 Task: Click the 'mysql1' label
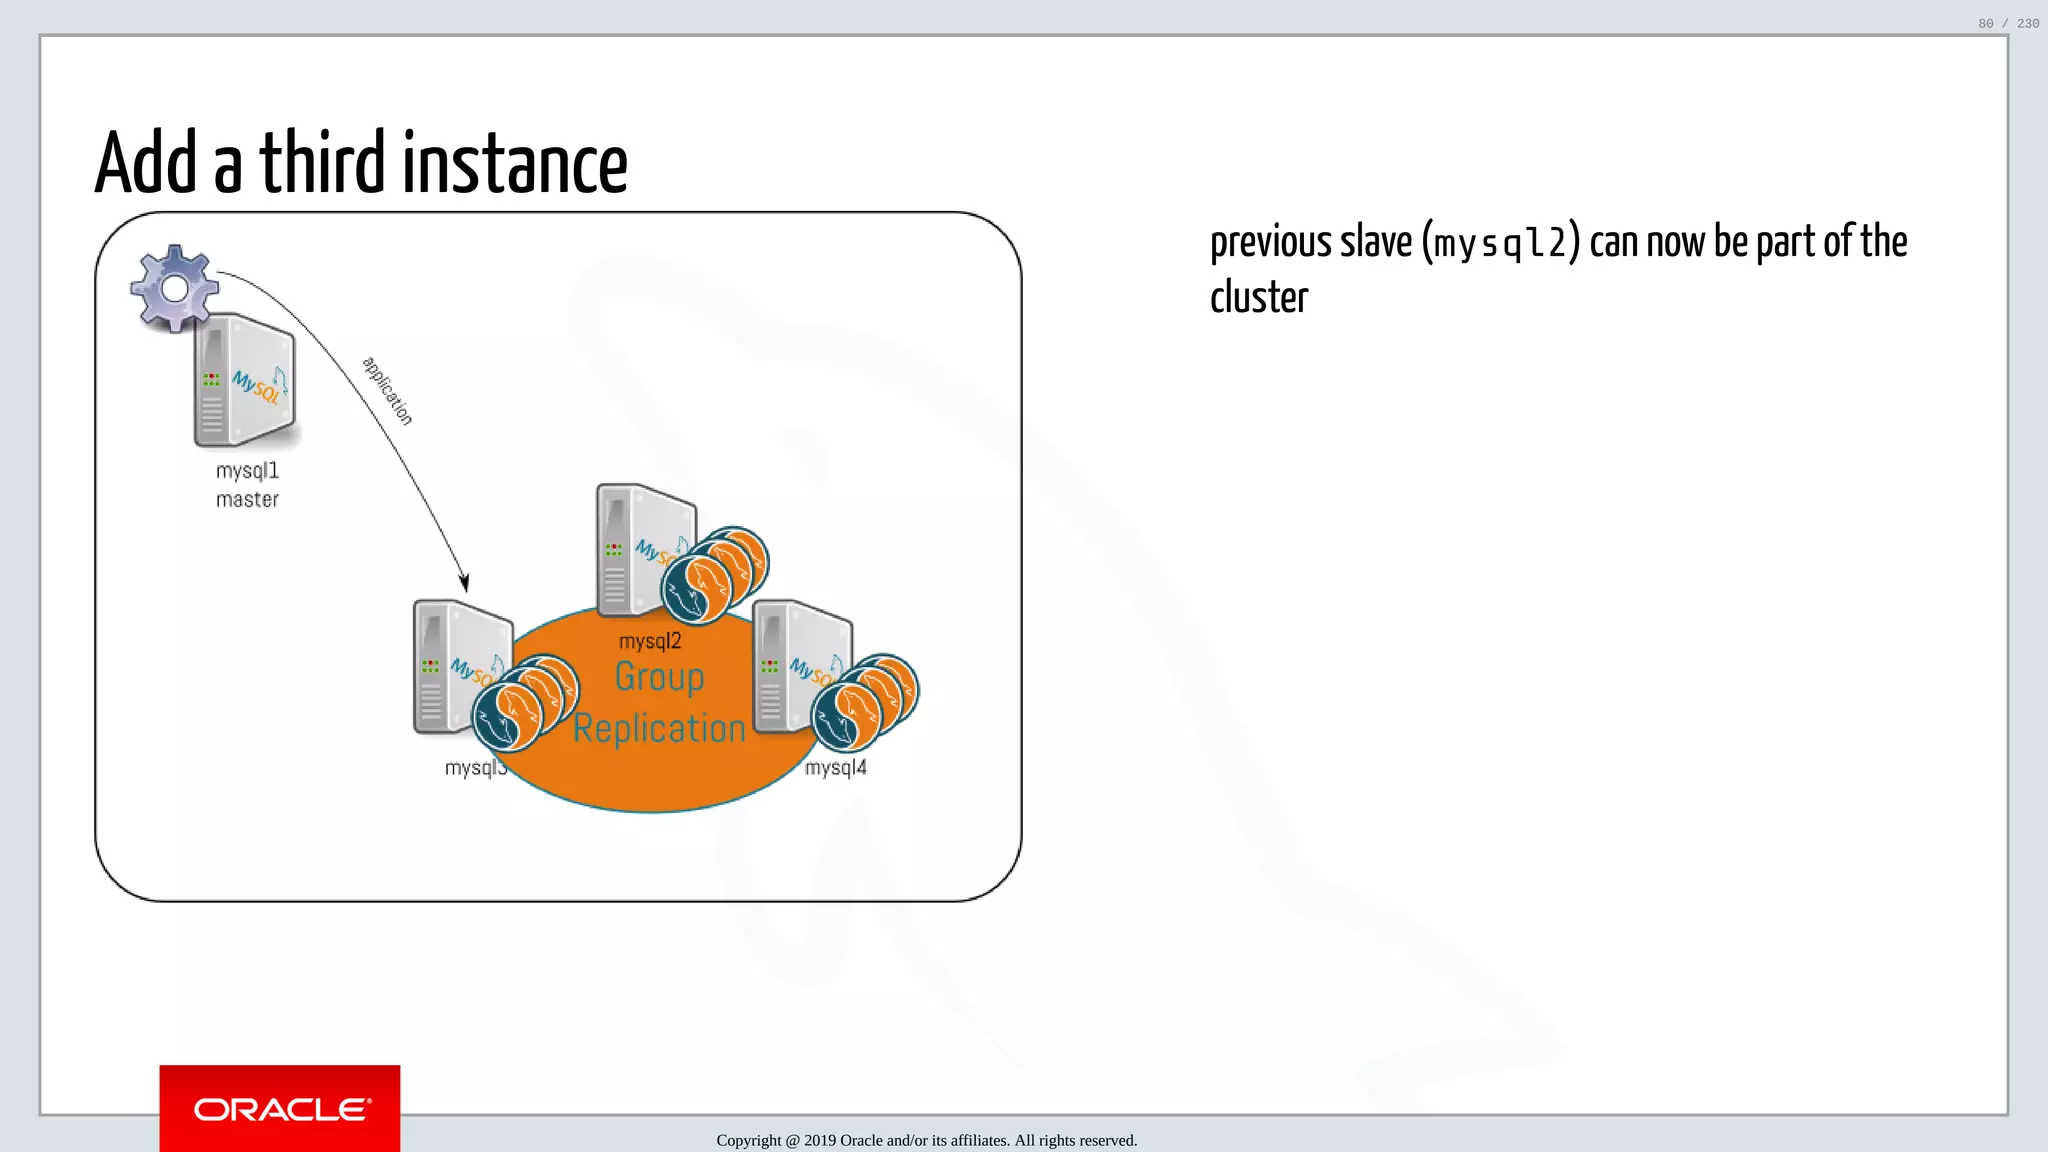[x=247, y=471]
